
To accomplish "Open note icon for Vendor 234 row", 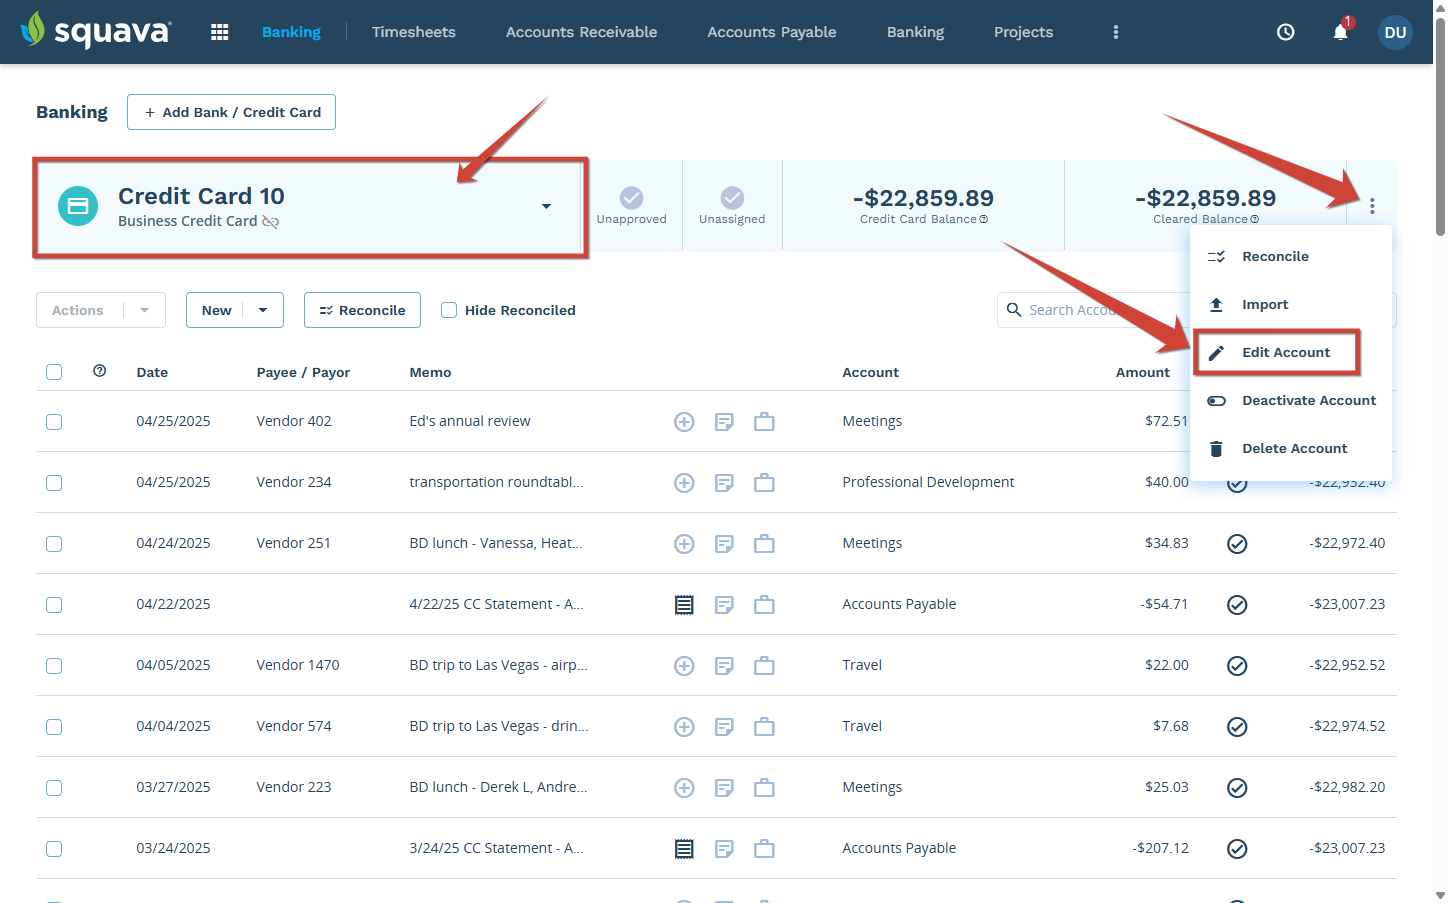I will 724,483.
